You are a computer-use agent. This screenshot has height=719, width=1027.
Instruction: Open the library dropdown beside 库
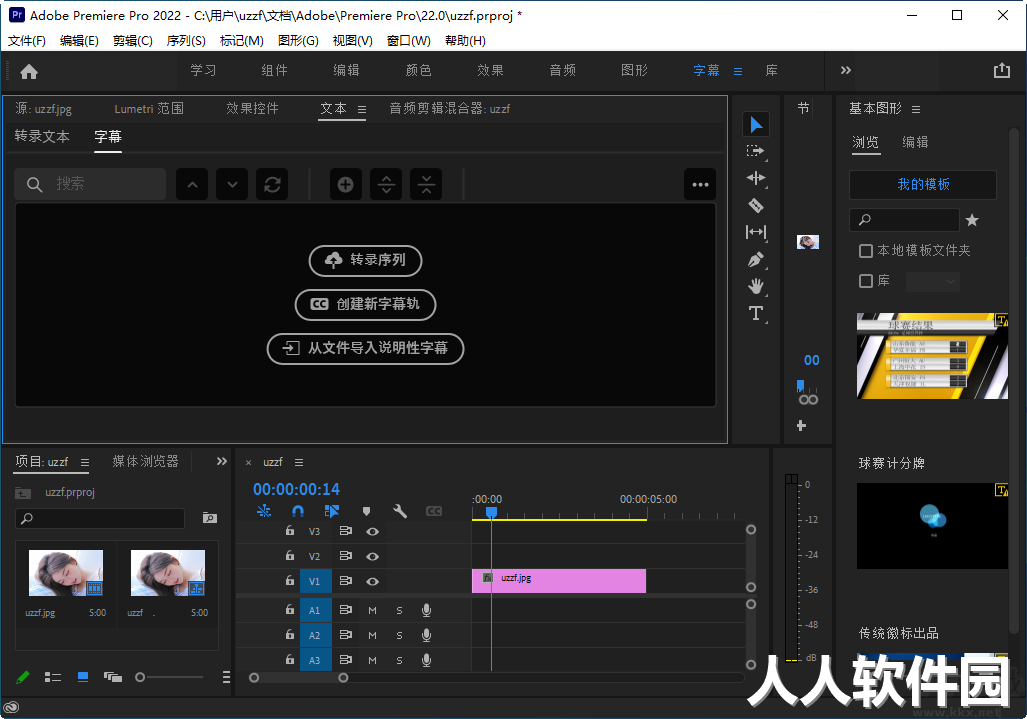pyautogui.click(x=933, y=282)
